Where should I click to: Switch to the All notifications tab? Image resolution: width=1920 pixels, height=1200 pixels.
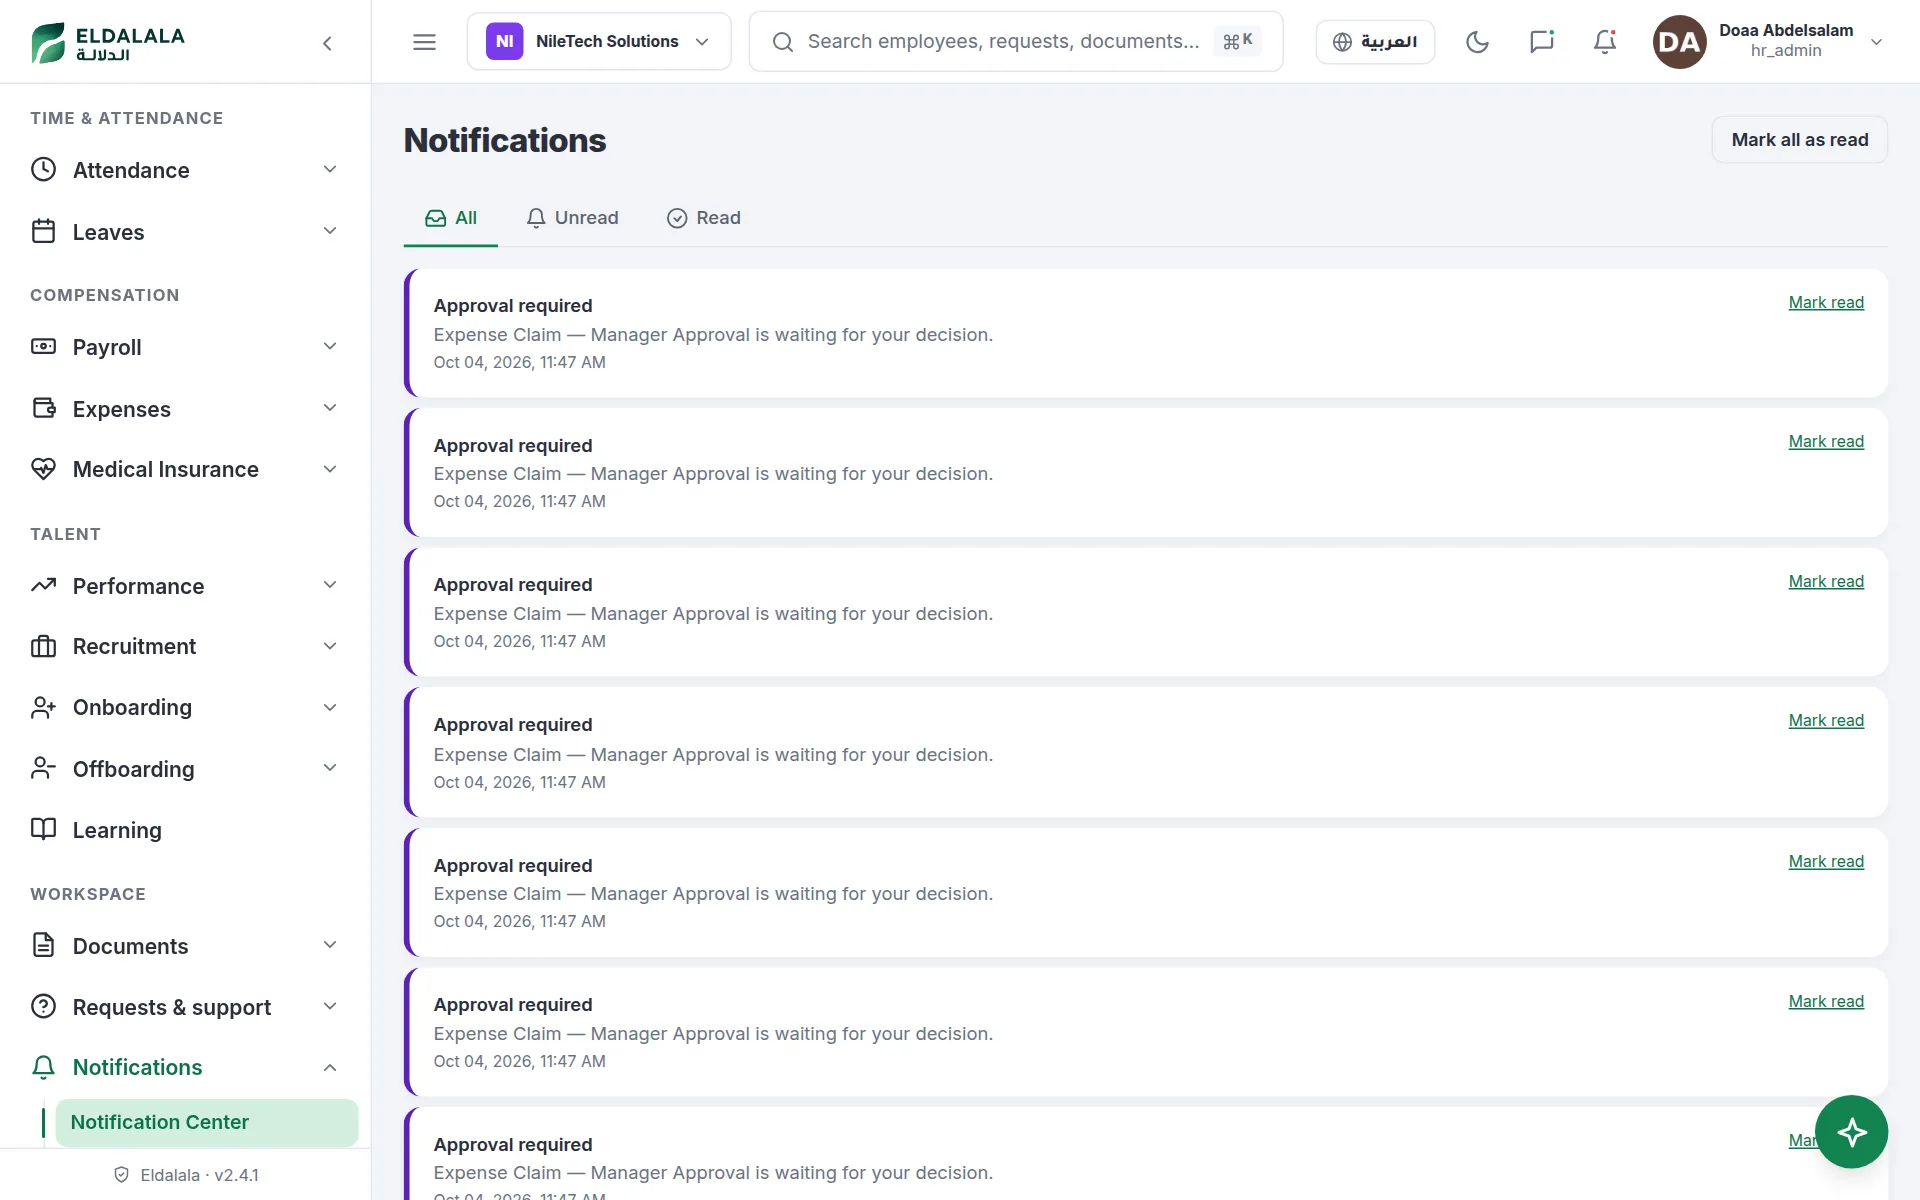[450, 218]
